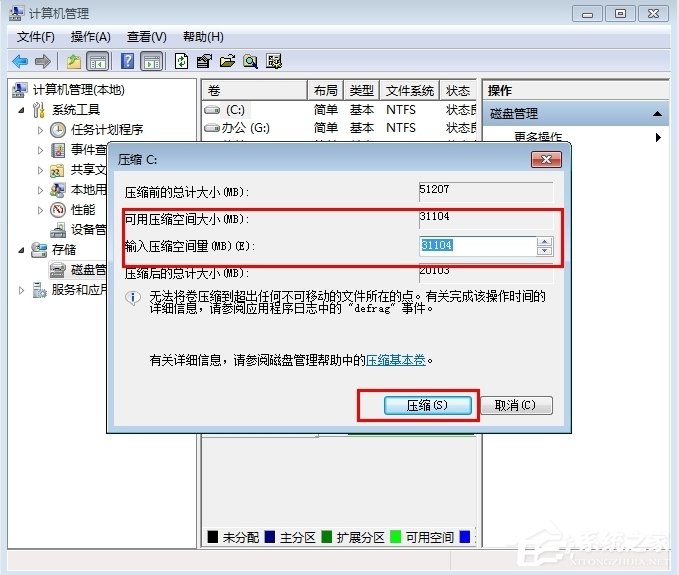Click the Forward arrow toolbar icon
The image size is (679, 575).
point(42,61)
